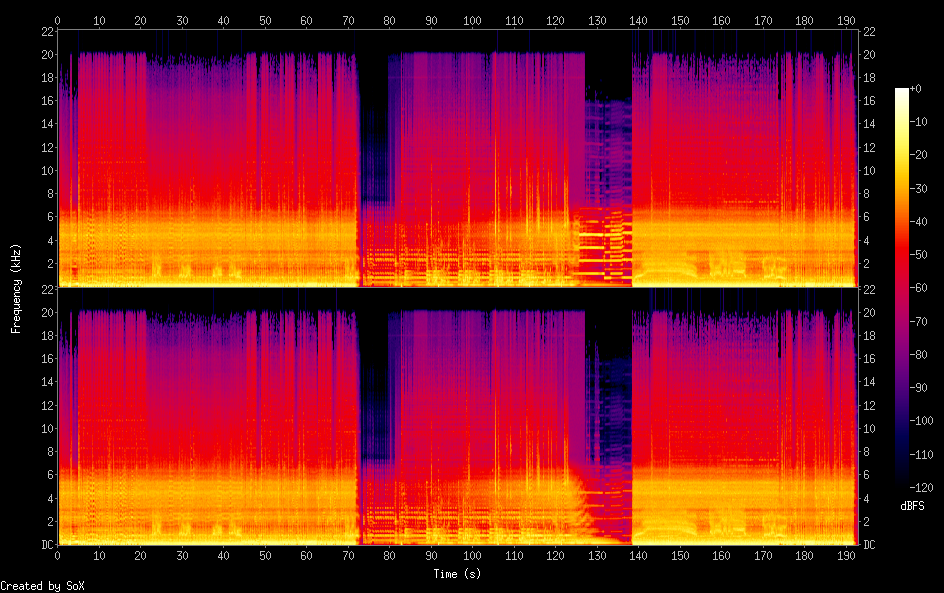Viewport: 944px width, 593px height.
Task: Click the "Frequency (kHz)" axis label
Action: click(x=15, y=288)
